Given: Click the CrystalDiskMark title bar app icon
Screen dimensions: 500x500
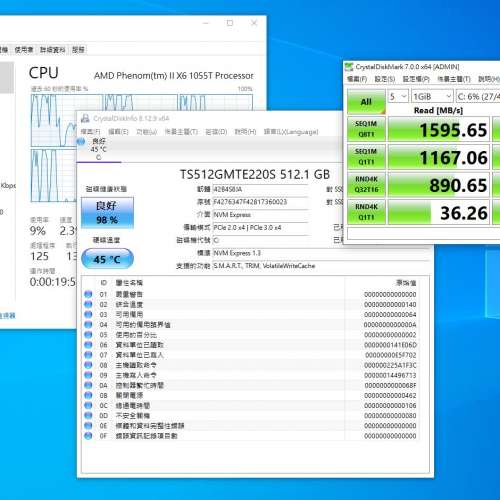Looking at the screenshot, I should [349, 67].
